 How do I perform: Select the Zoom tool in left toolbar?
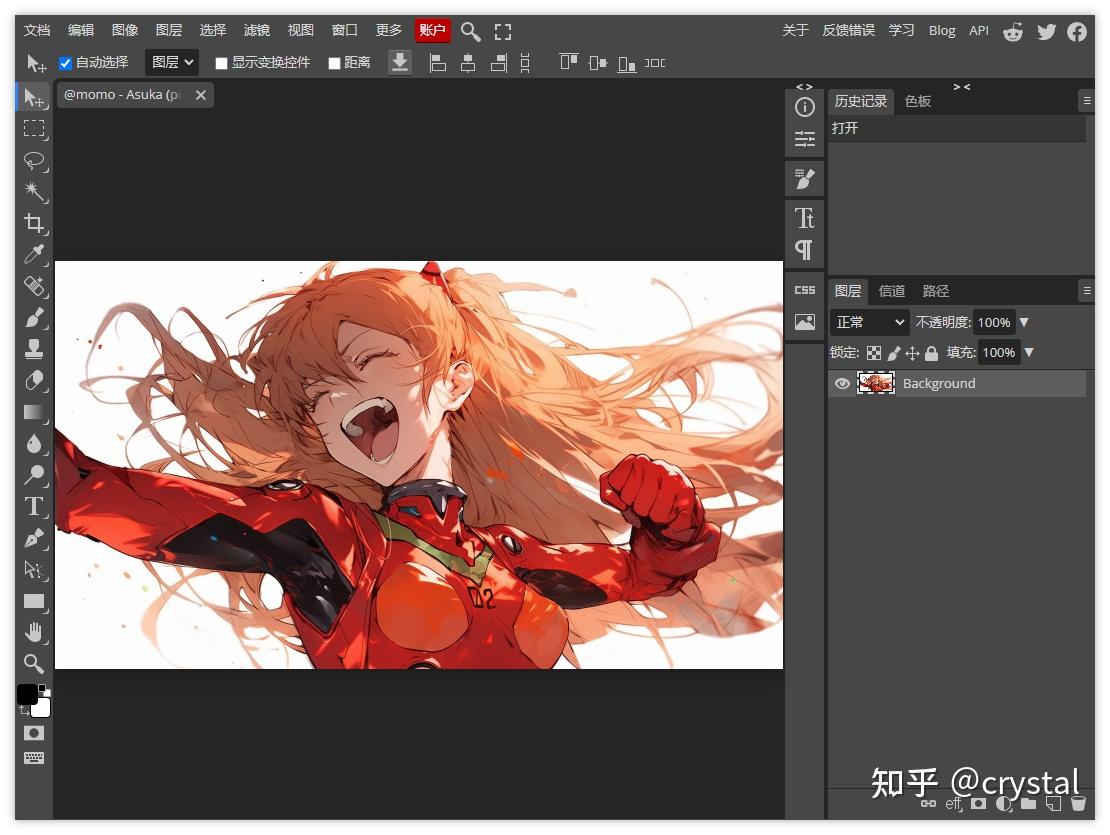(33, 664)
